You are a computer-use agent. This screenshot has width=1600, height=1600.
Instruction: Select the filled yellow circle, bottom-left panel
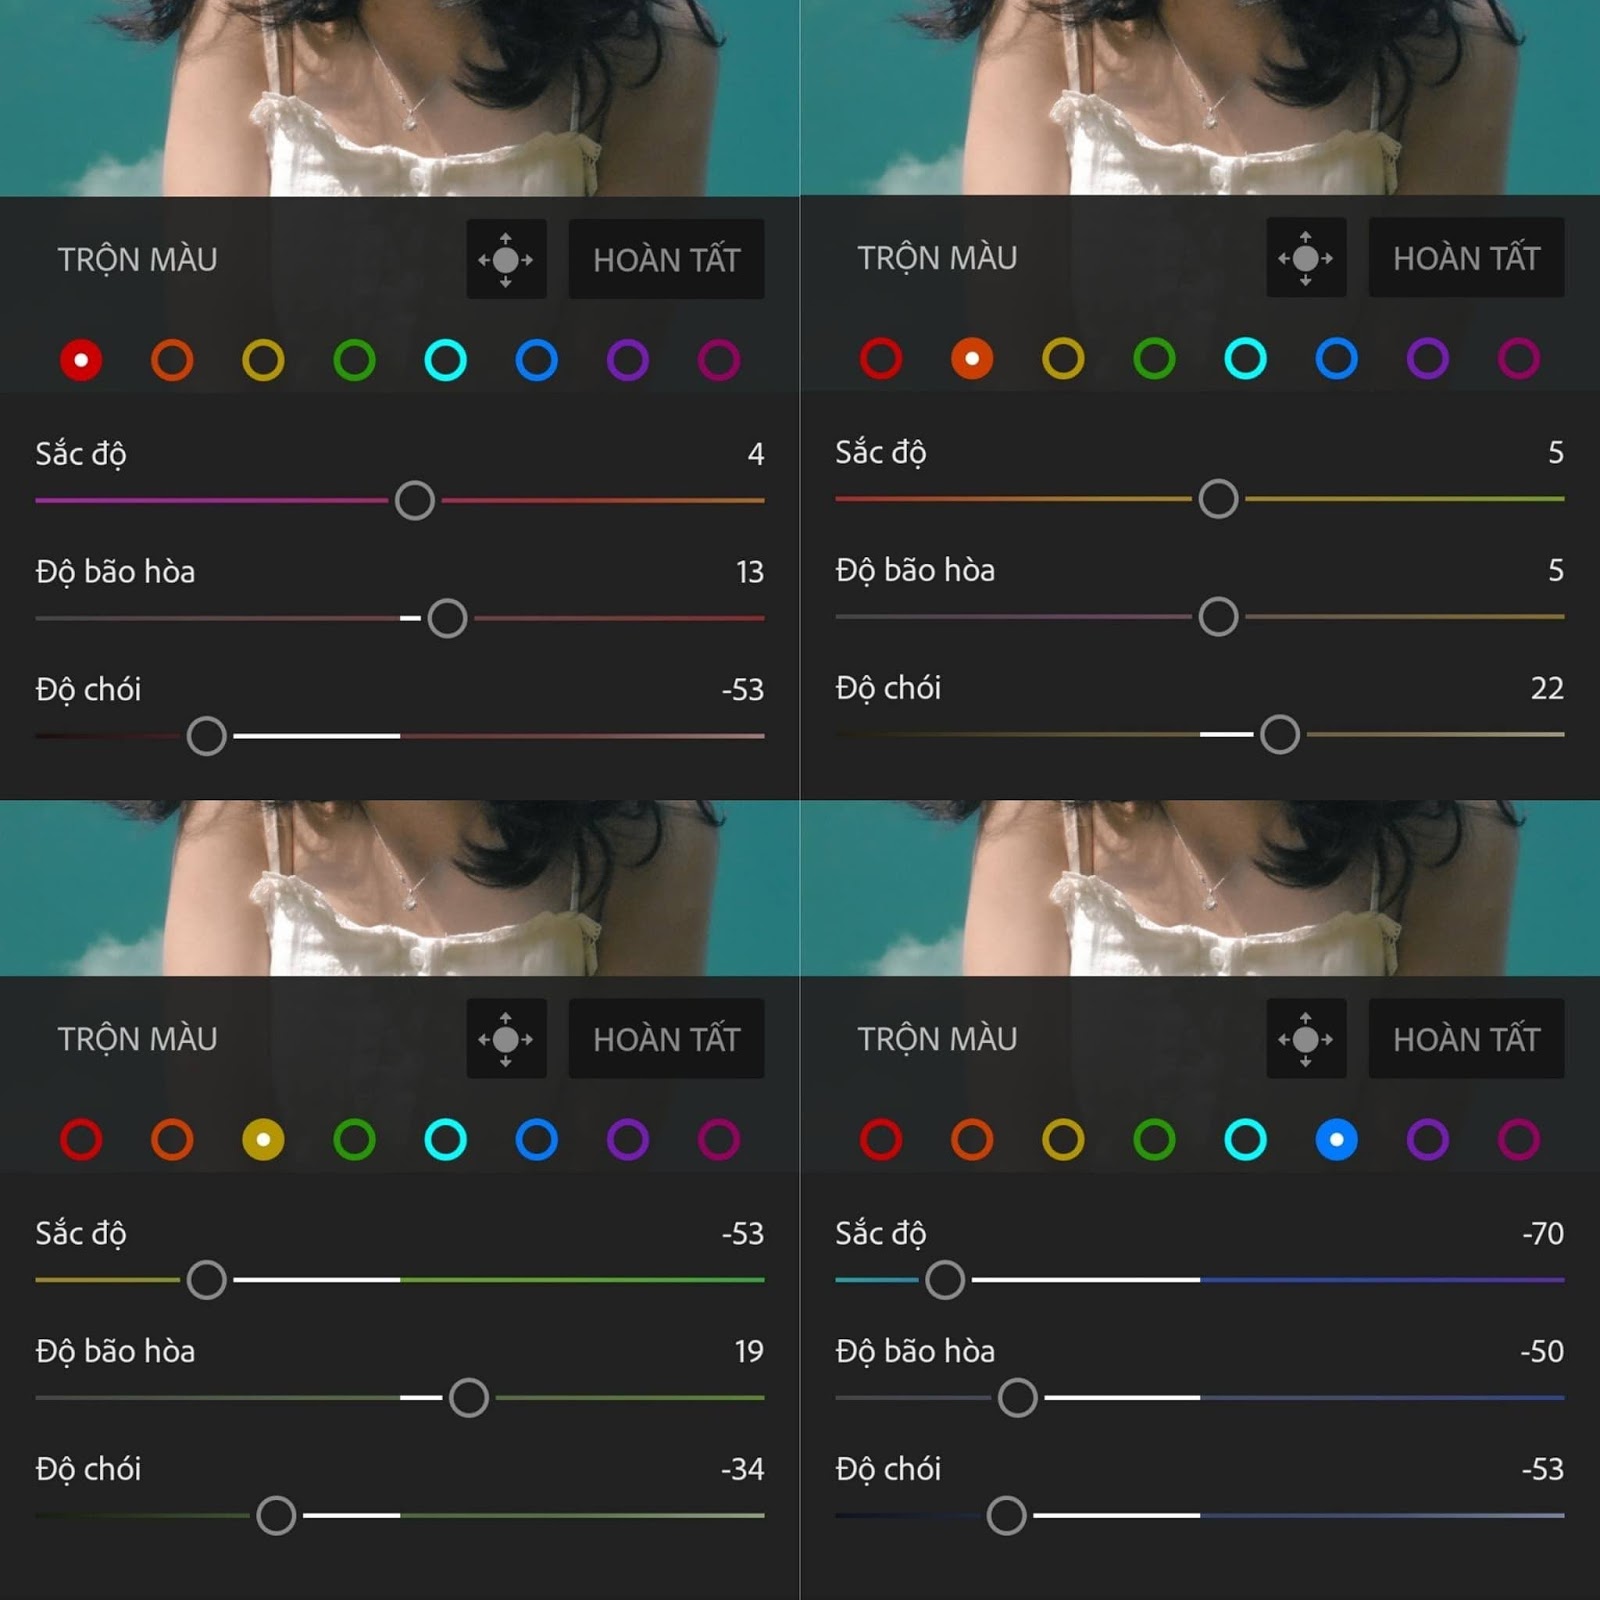[x=263, y=1139]
